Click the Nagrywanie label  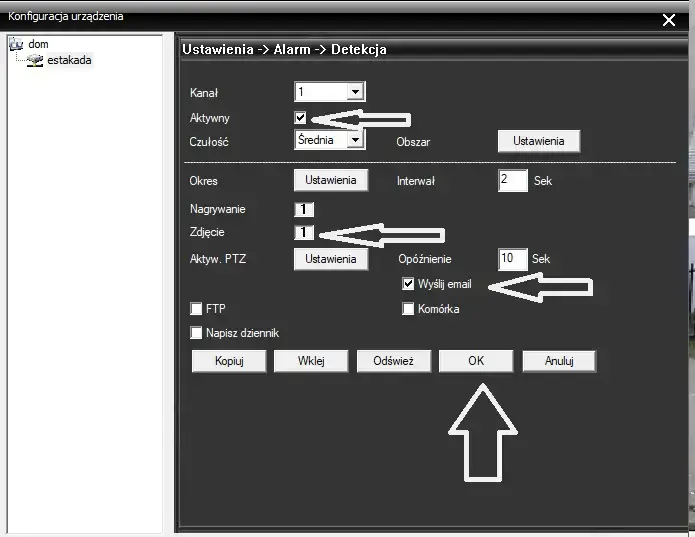click(x=218, y=209)
